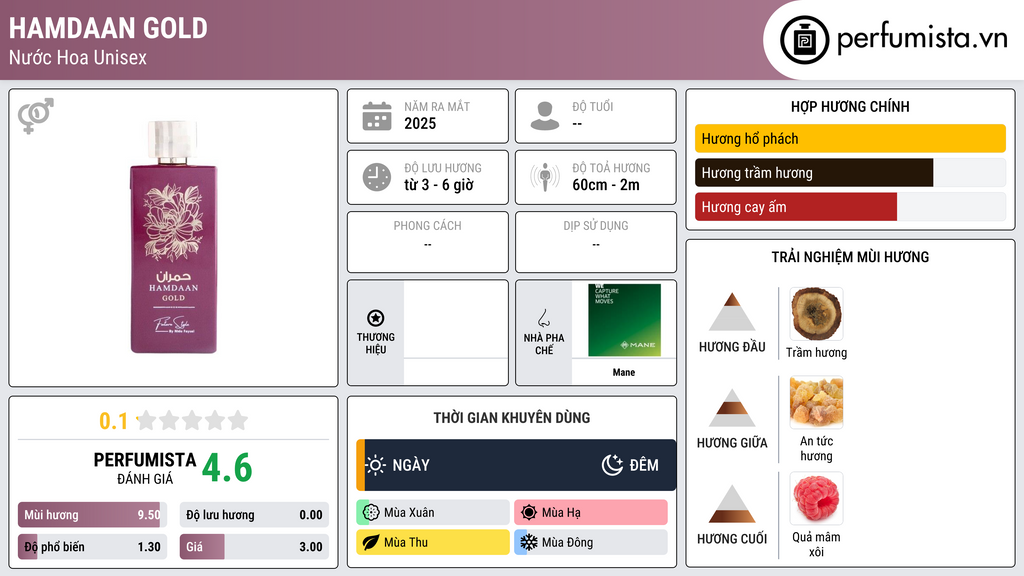Open the Mane perfumer house image
This screenshot has height=576, width=1024.
coord(624,320)
